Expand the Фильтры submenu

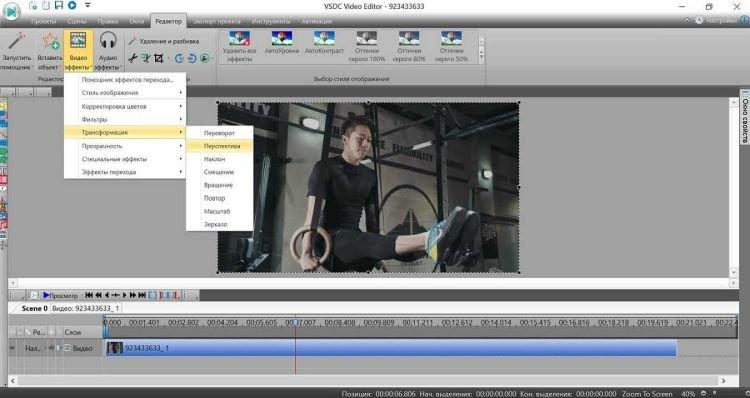125,119
